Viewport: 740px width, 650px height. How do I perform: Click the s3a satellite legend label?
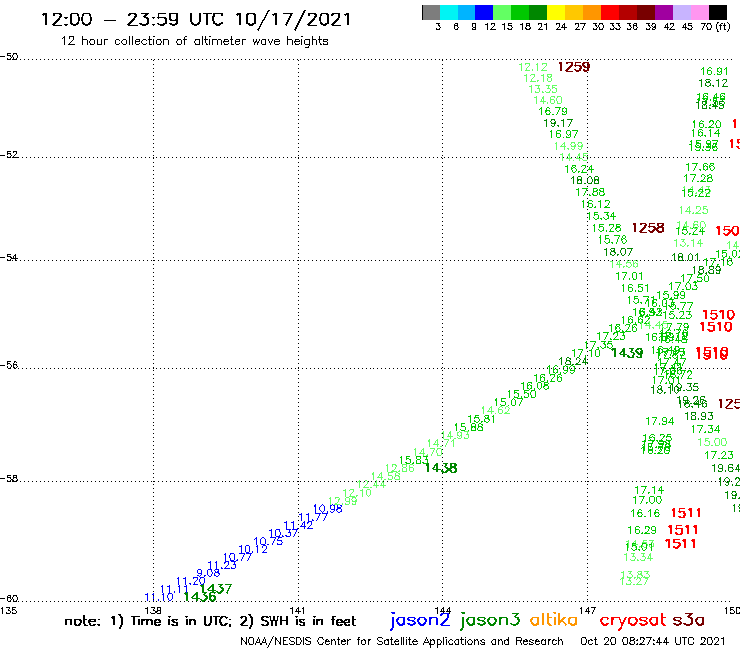pyautogui.click(x=688, y=620)
